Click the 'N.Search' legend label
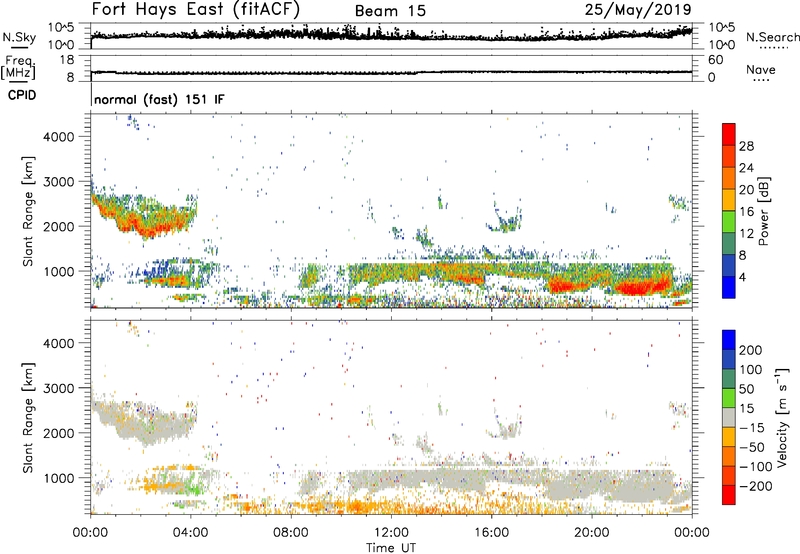 772,37
